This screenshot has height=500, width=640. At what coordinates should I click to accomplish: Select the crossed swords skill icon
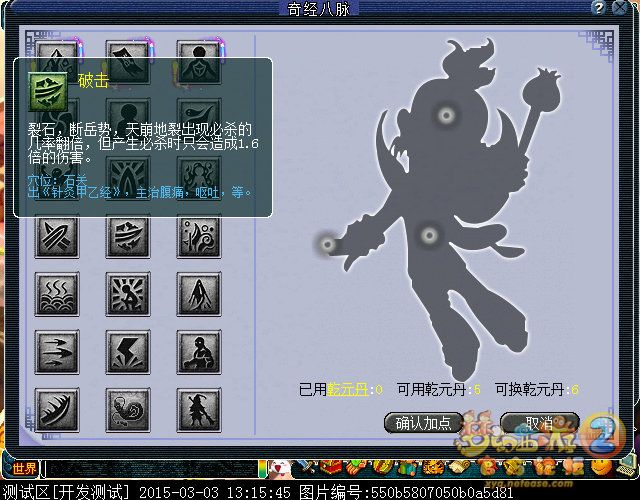point(57,237)
